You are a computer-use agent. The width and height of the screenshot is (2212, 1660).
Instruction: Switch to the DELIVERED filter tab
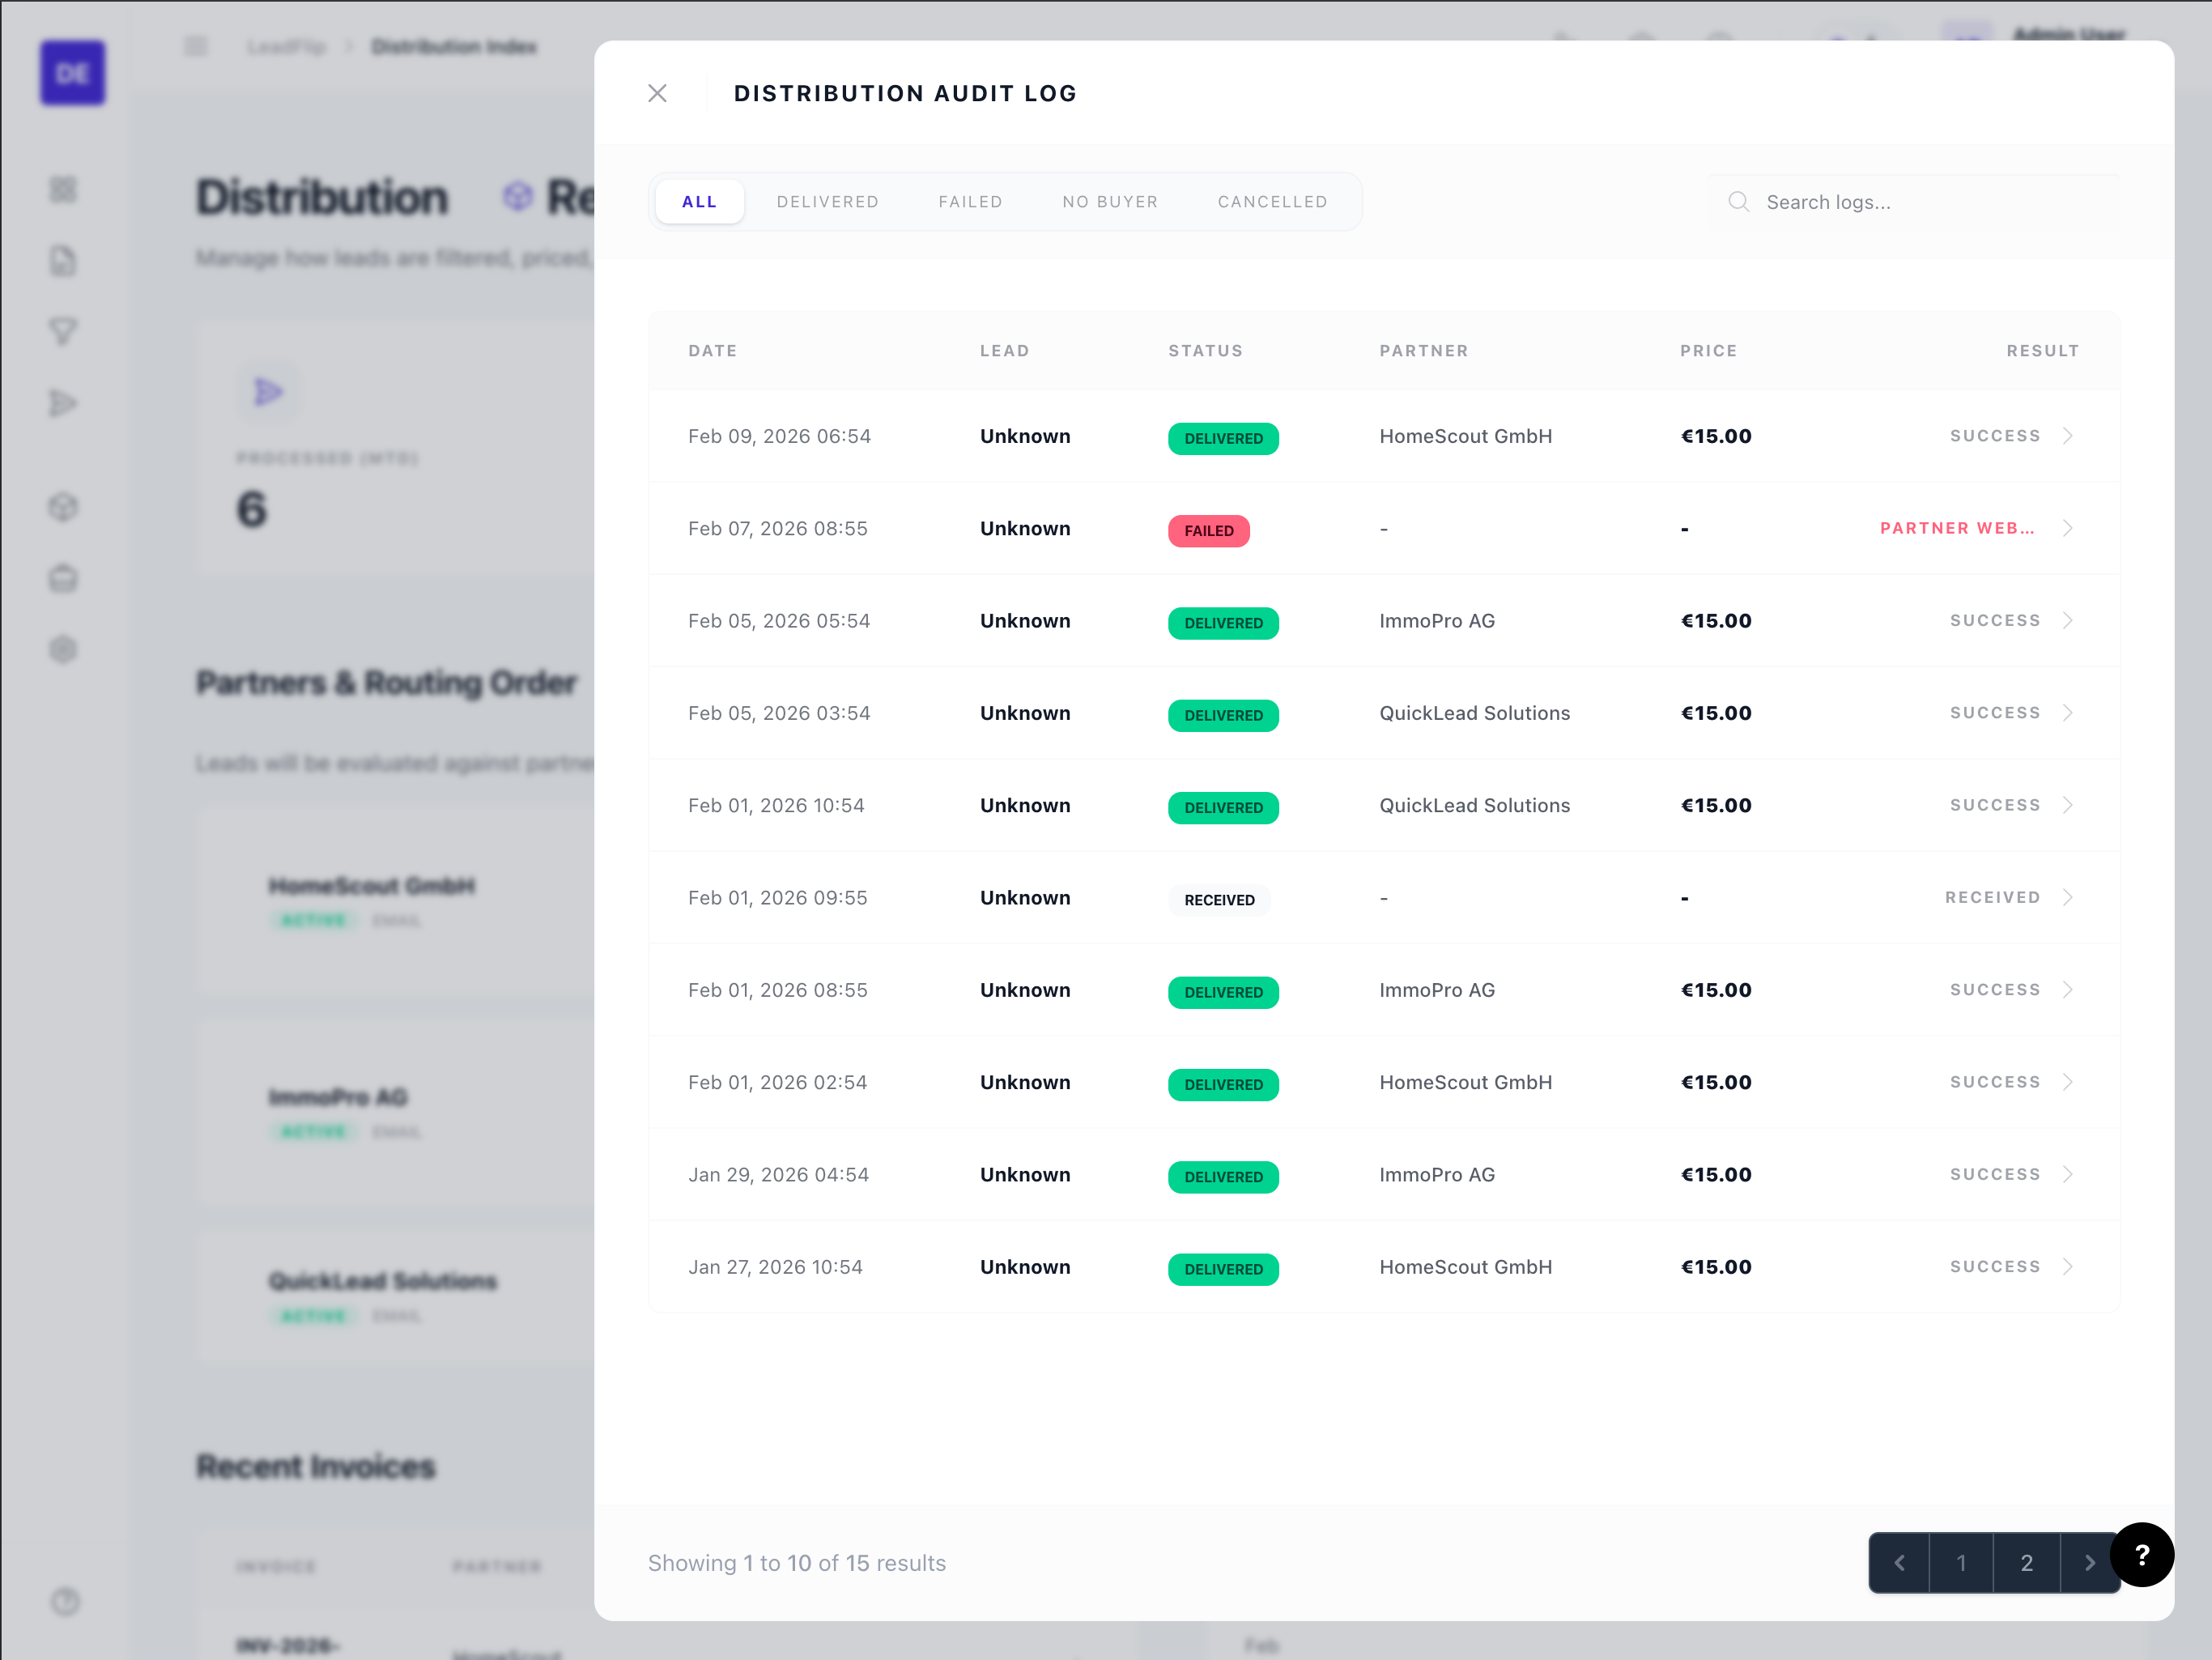827,201
